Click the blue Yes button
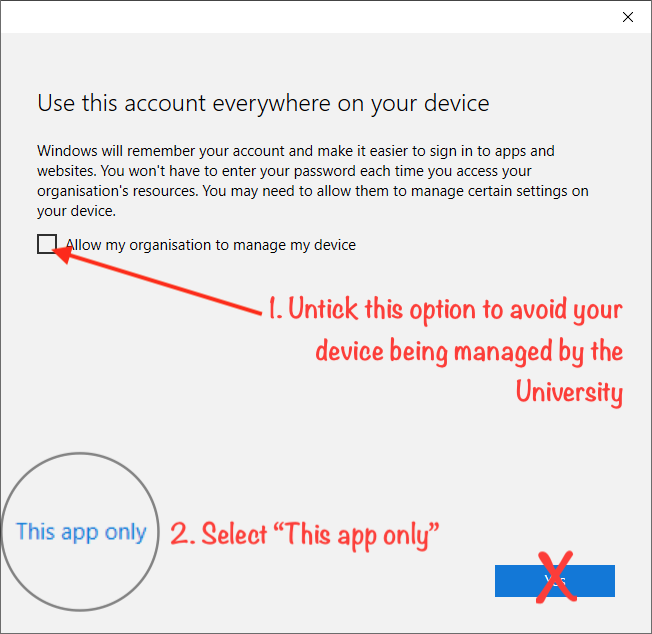Viewport: 652px width, 634px height. [x=554, y=580]
